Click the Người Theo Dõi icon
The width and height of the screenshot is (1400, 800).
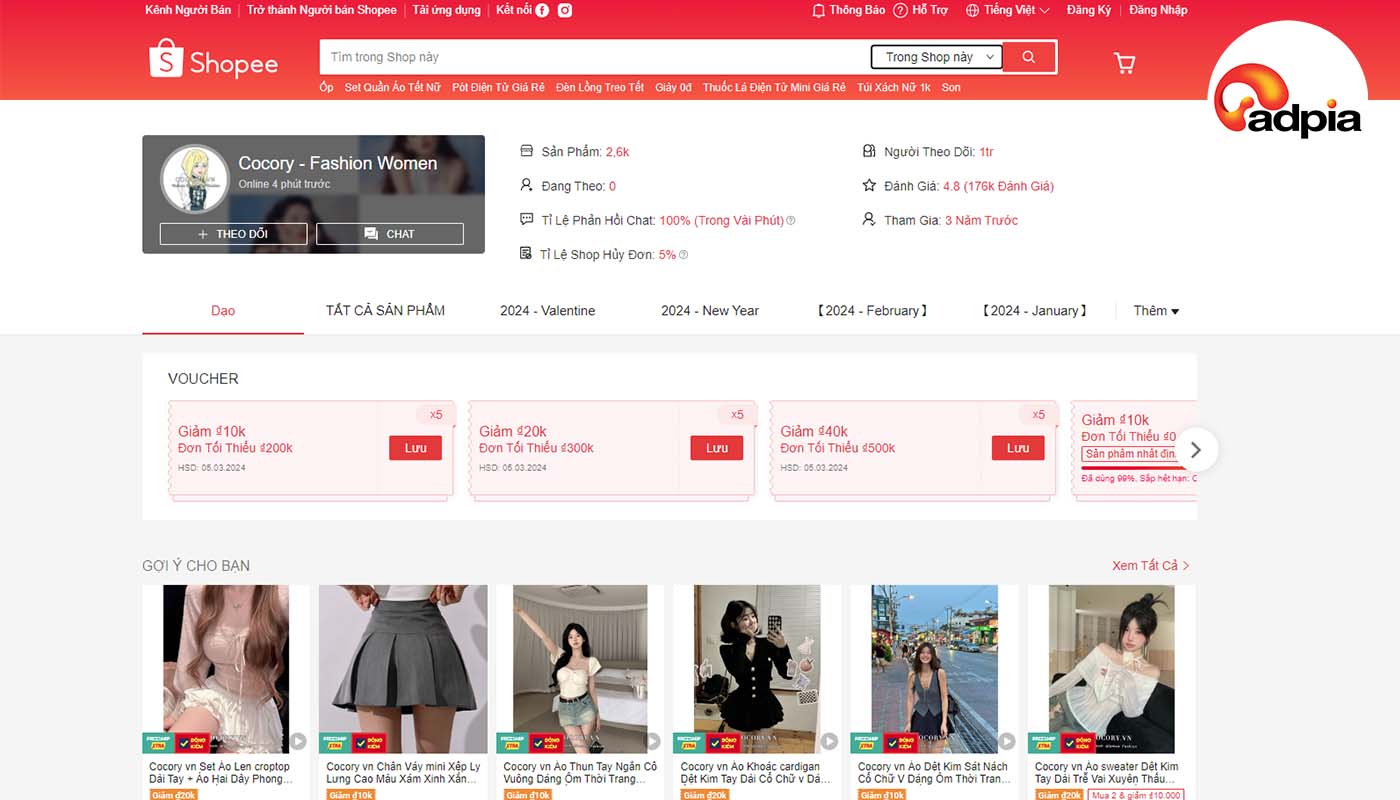click(868, 151)
